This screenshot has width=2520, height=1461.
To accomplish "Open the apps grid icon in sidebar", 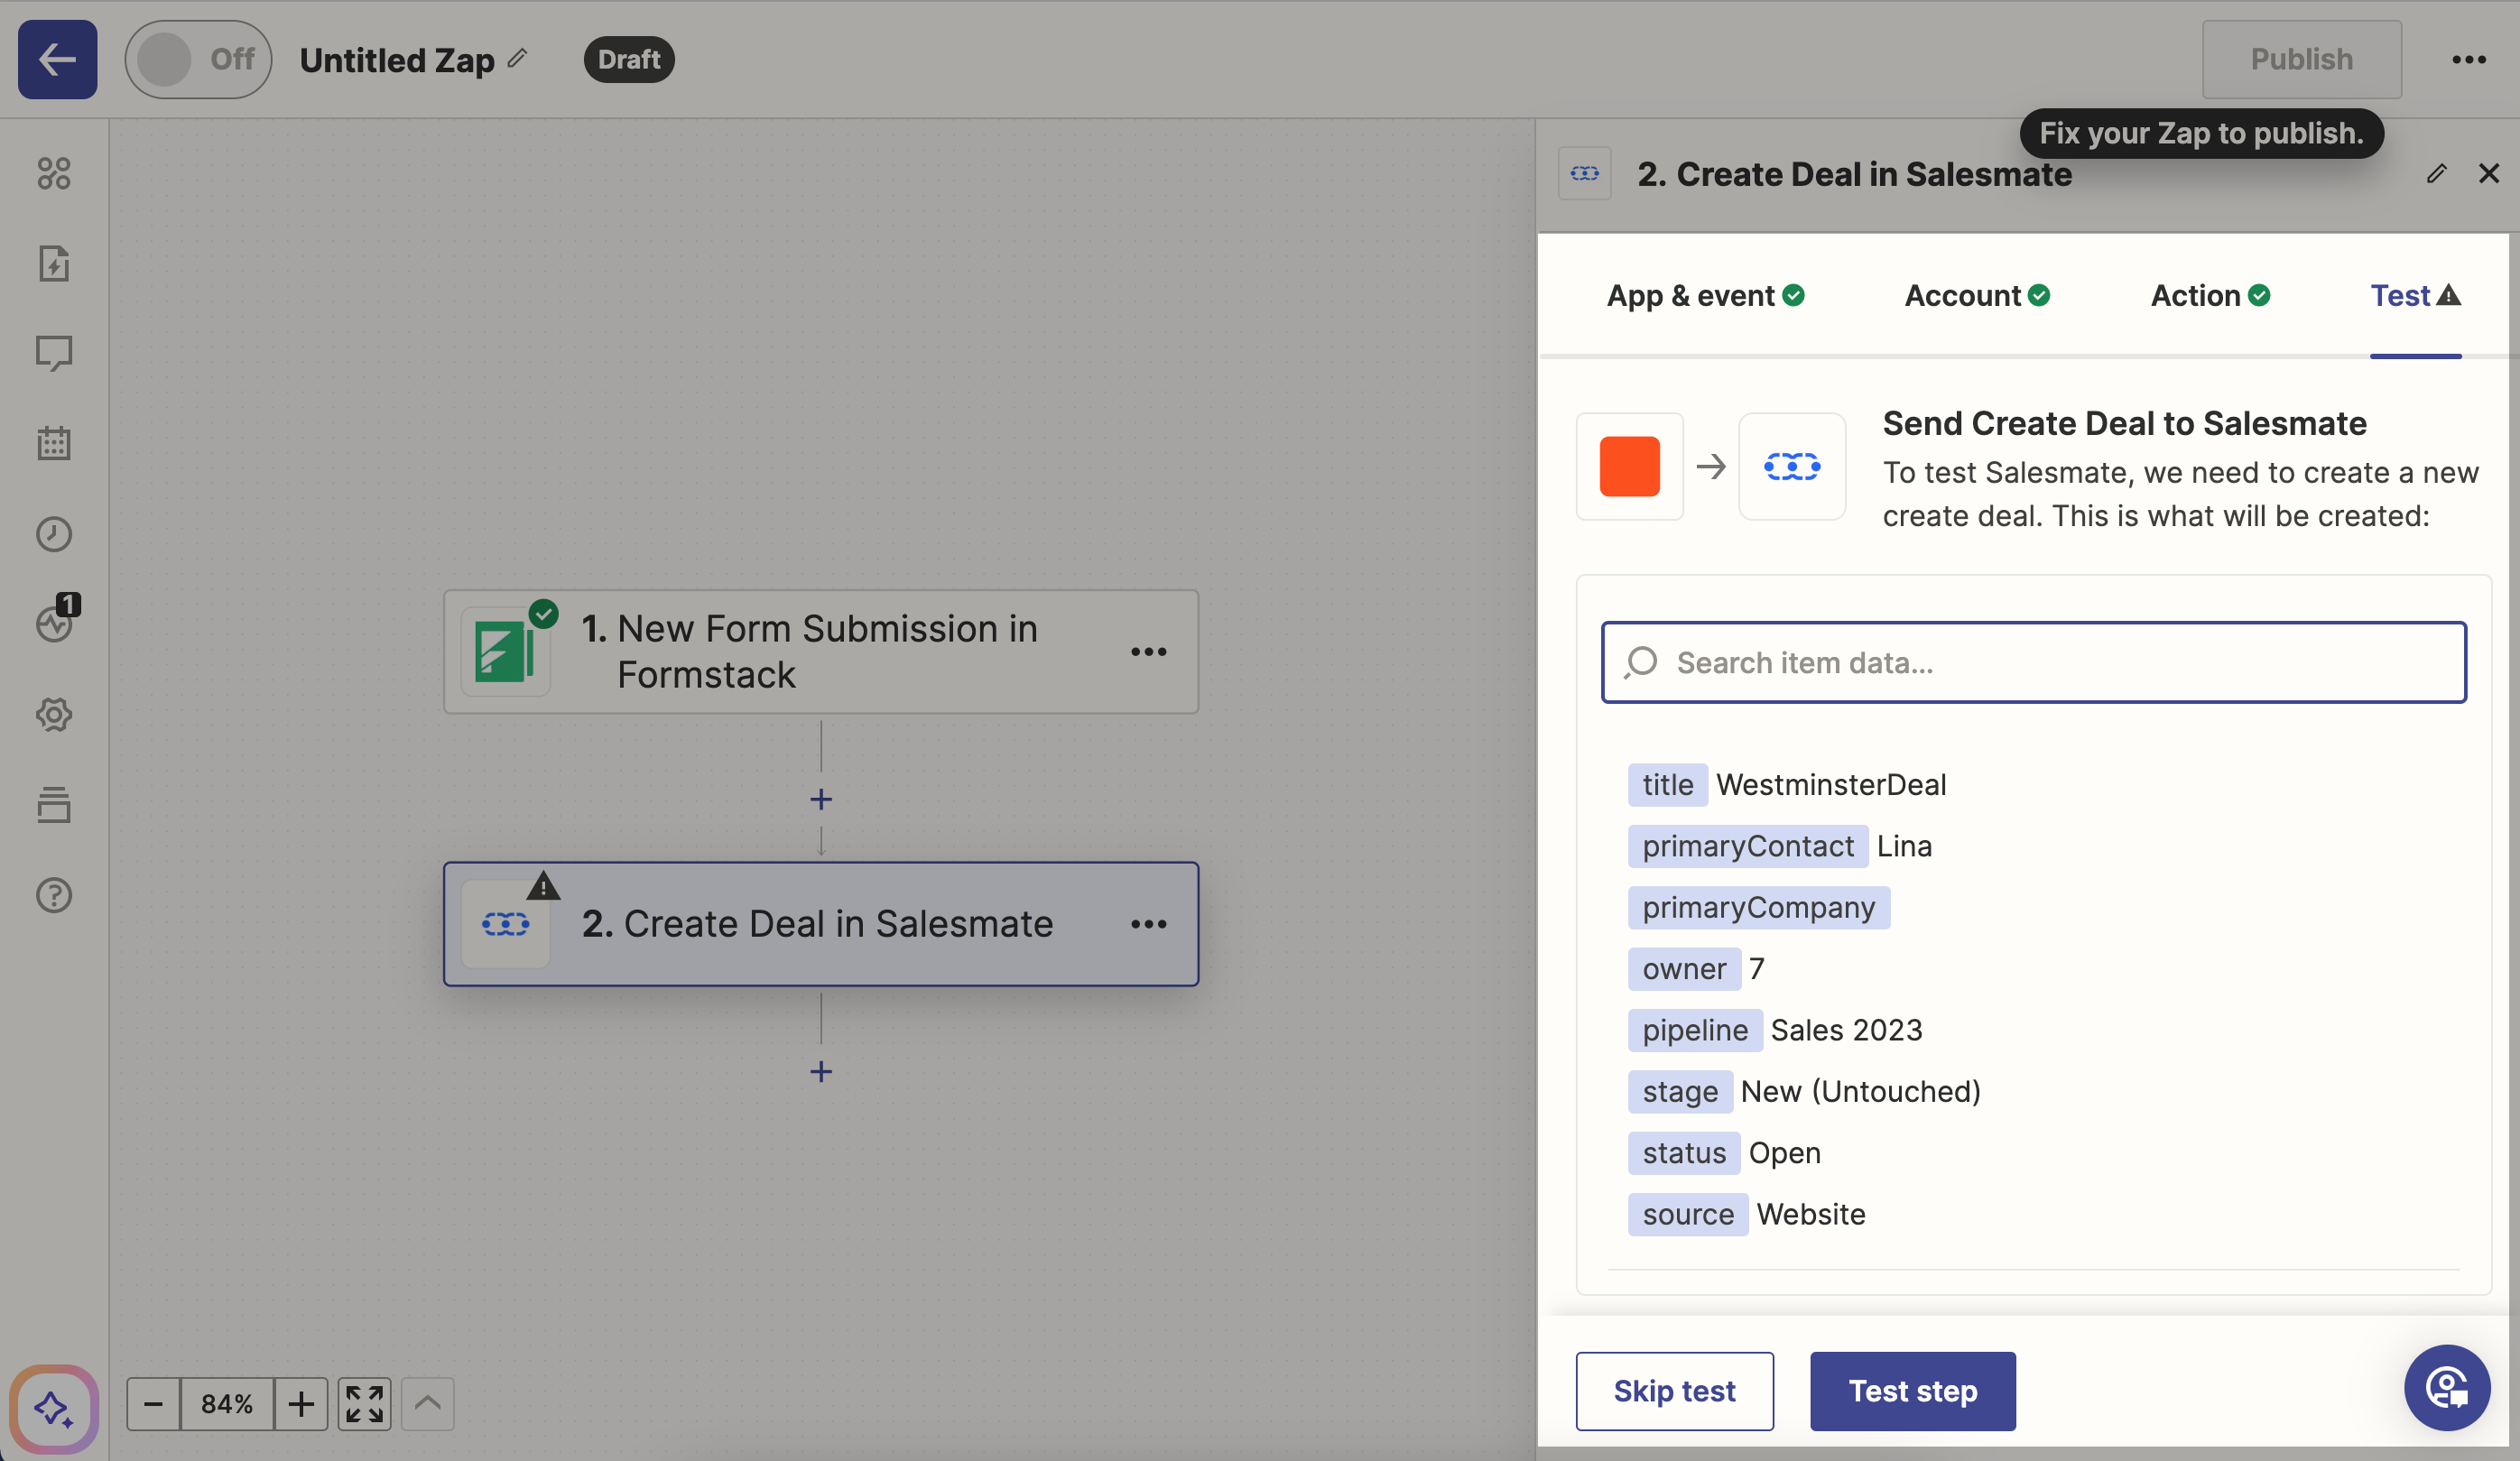I will 53,173.
